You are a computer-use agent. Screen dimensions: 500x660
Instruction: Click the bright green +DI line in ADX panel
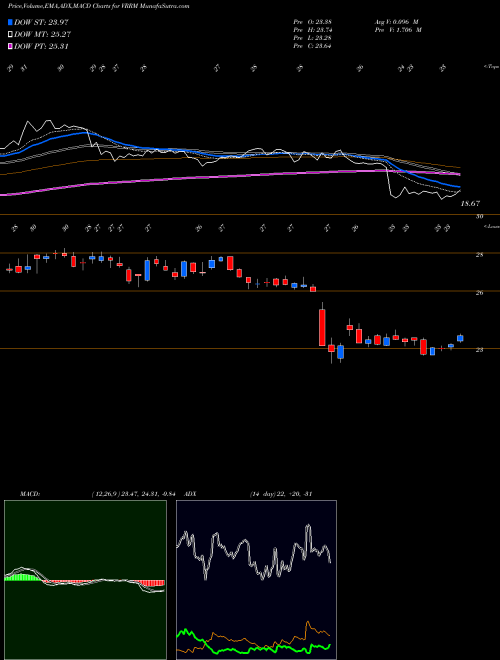pos(253,648)
